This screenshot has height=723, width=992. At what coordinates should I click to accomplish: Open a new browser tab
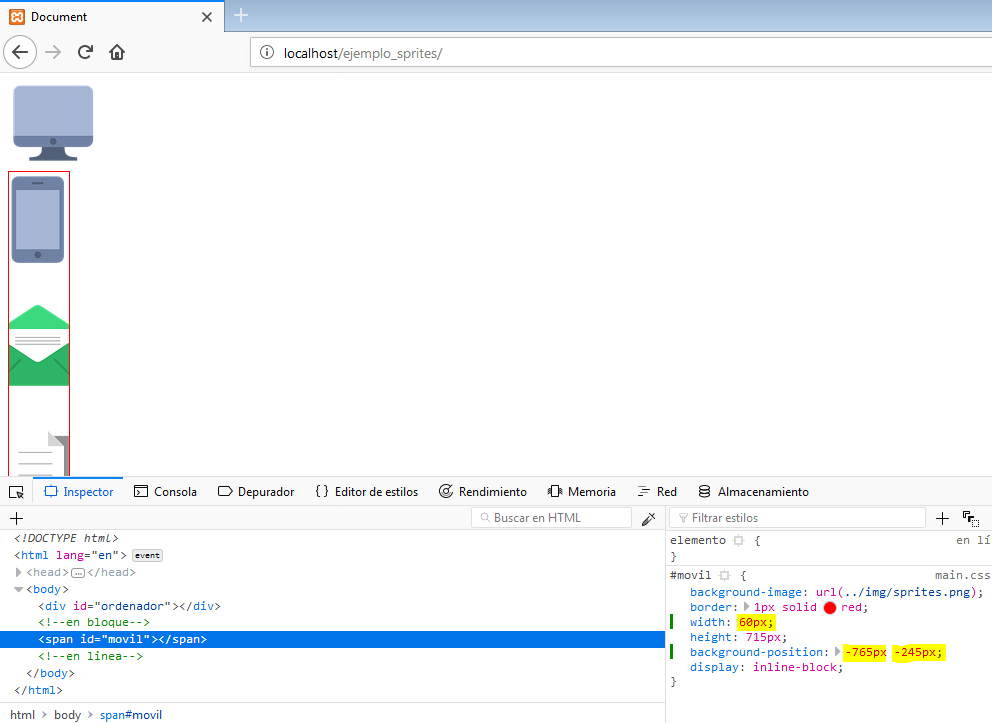[x=240, y=16]
